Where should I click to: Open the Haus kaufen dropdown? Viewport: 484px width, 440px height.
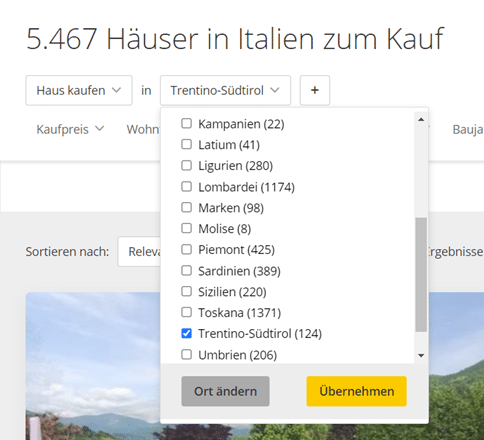click(79, 90)
